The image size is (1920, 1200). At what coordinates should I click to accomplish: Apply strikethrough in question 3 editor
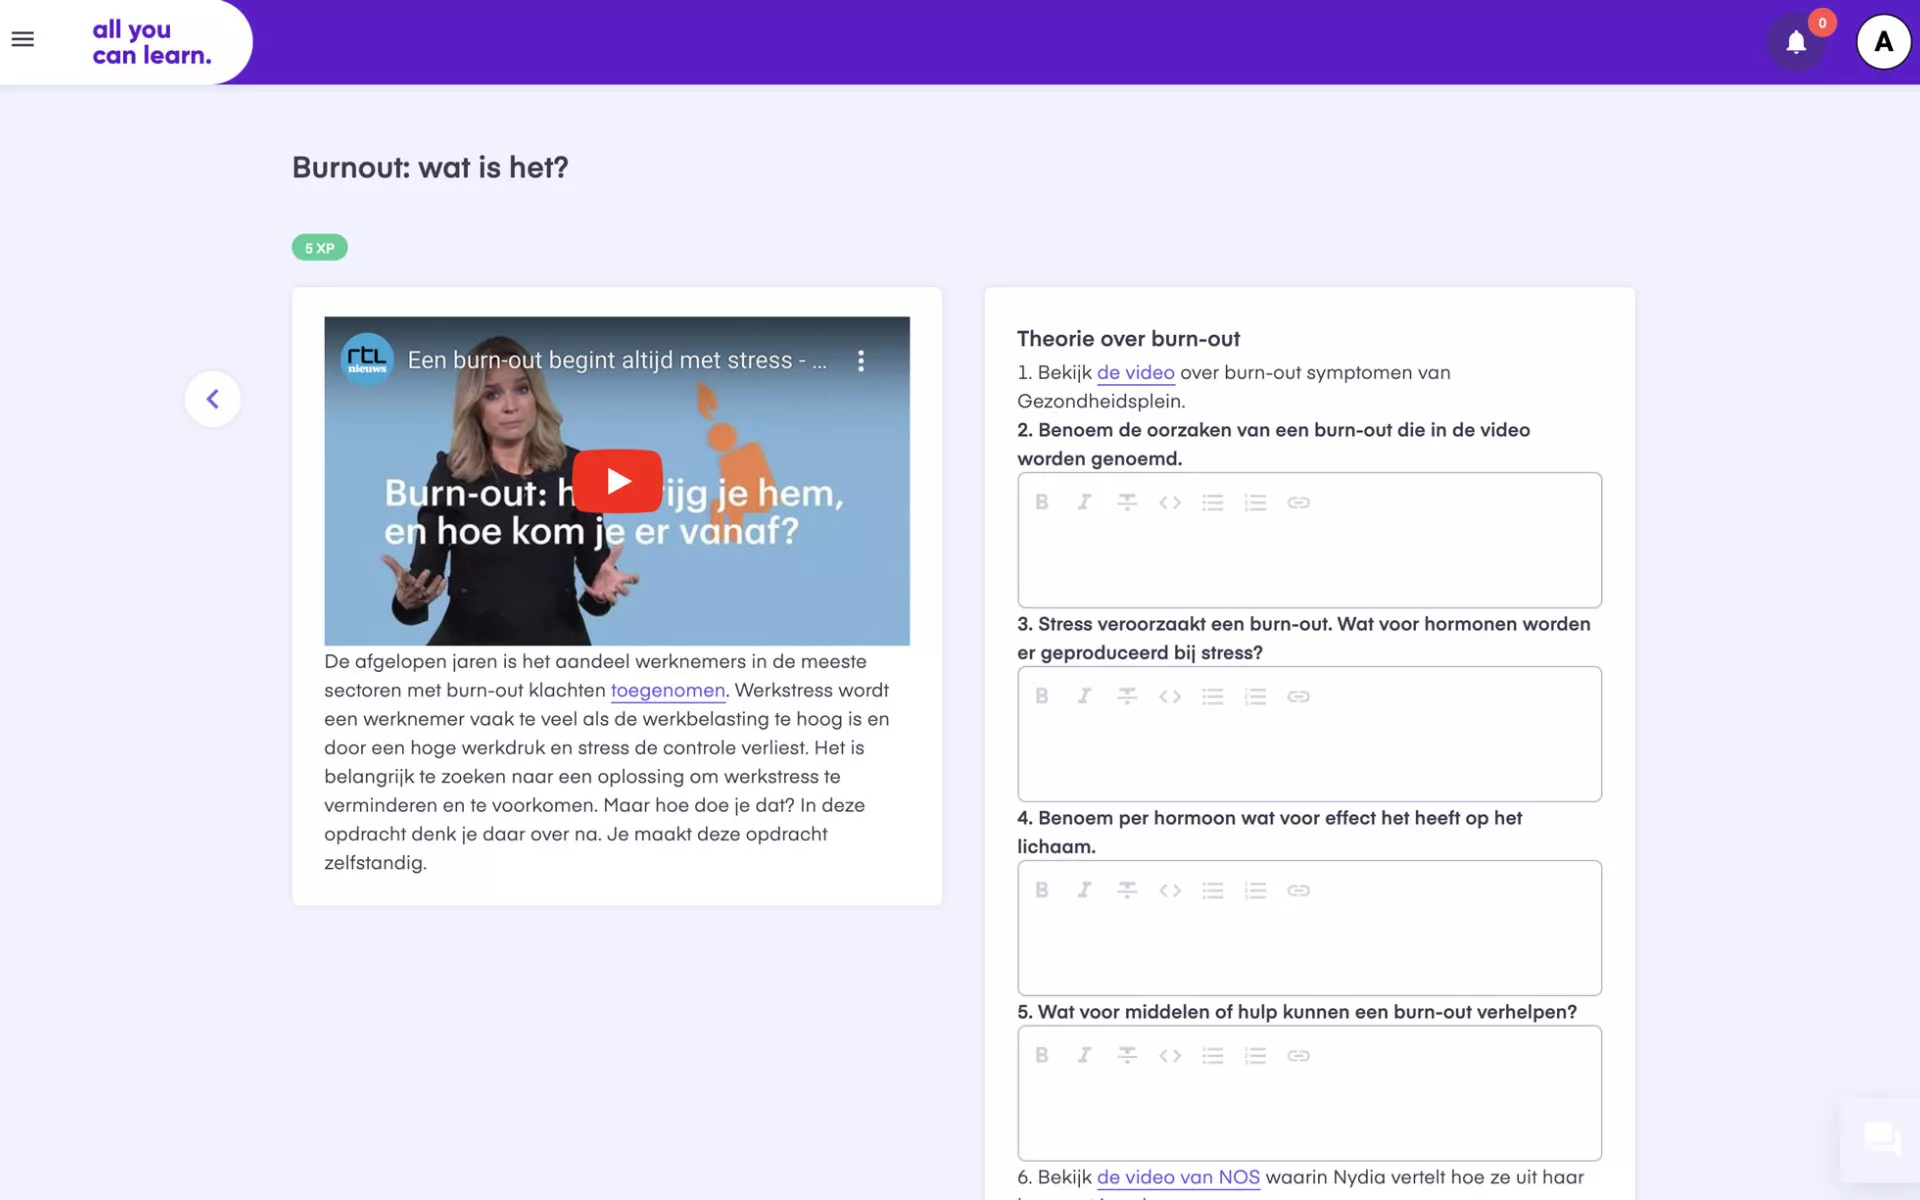(x=1127, y=696)
